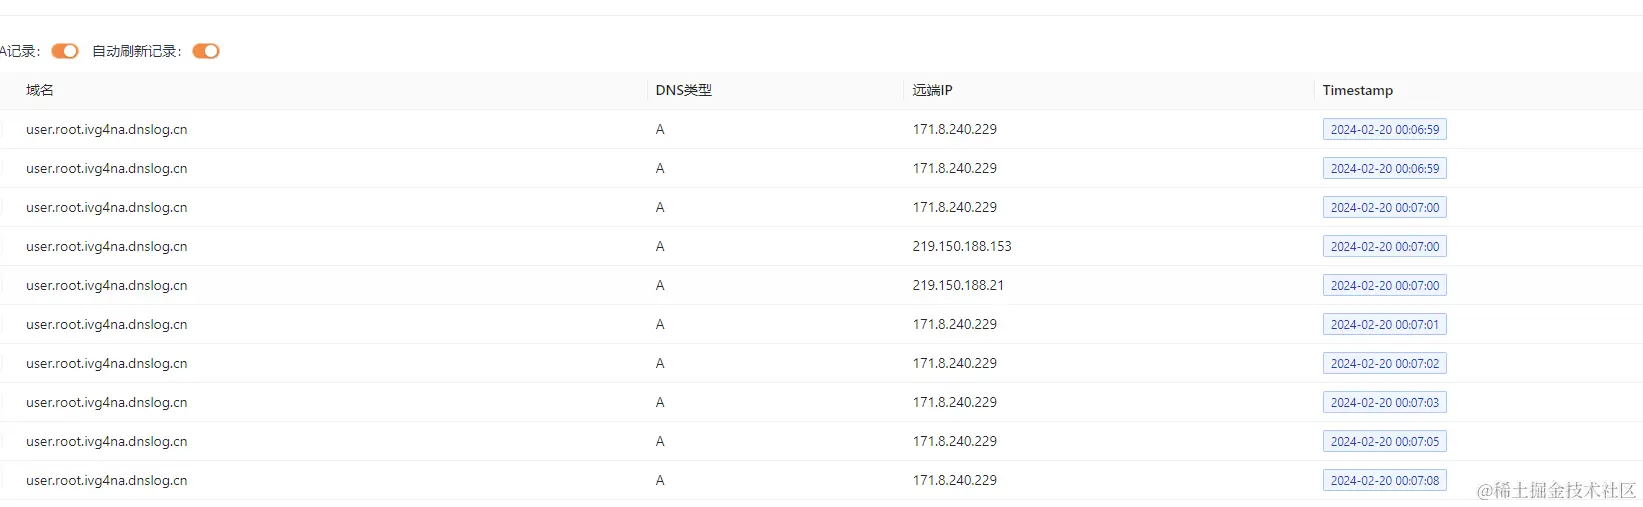Select domain in the 00:07:05 row

(x=107, y=441)
